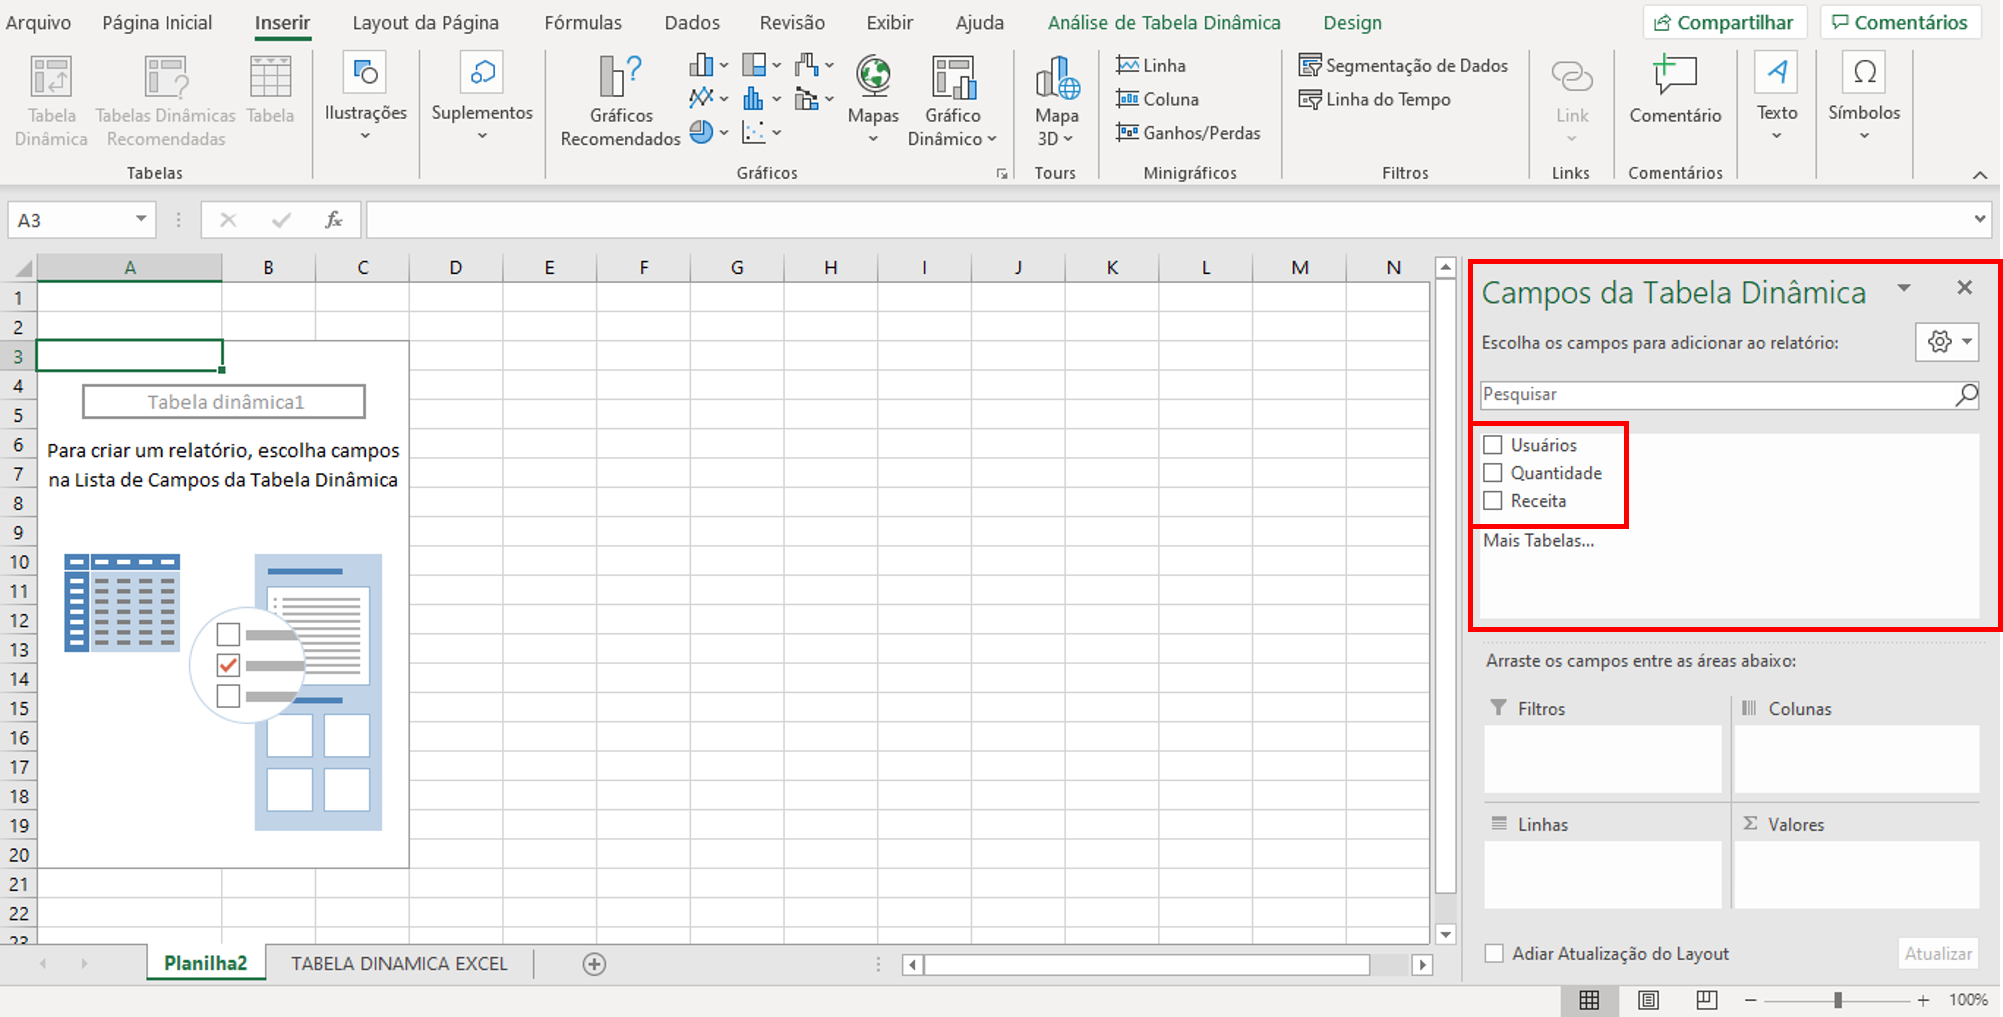Open the Ilustrações menu

pos(366,98)
